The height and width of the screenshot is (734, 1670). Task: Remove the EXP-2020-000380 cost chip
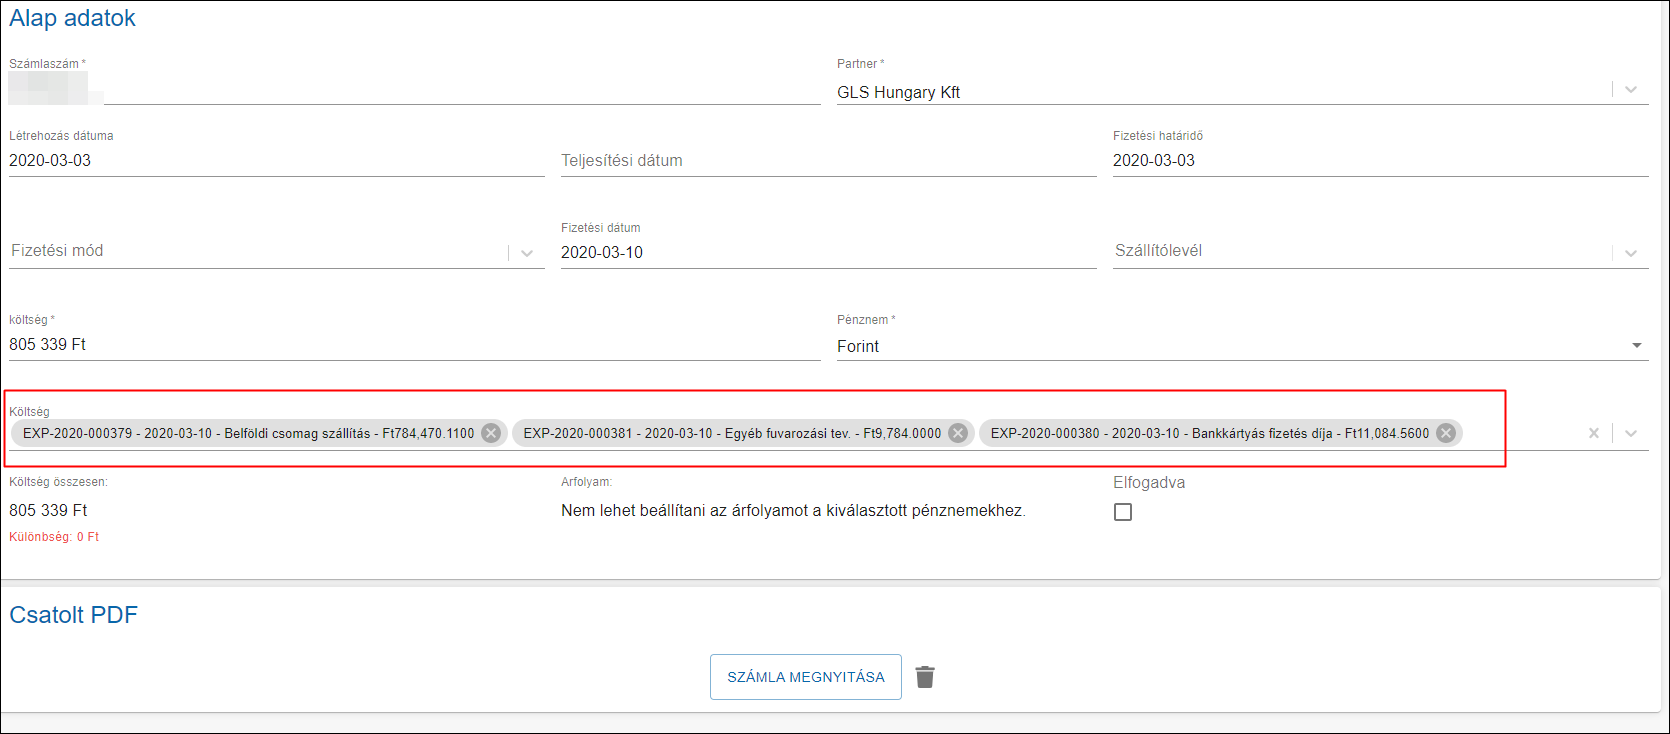pos(1446,433)
